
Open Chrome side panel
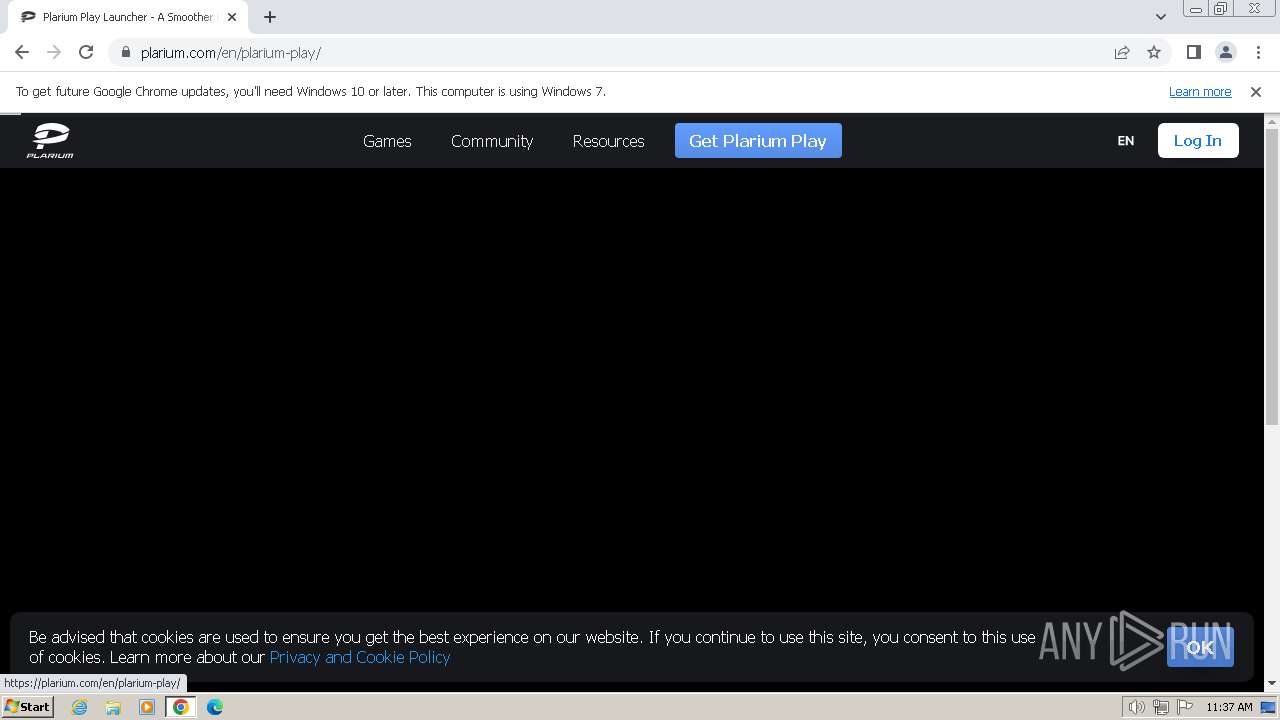click(x=1194, y=52)
